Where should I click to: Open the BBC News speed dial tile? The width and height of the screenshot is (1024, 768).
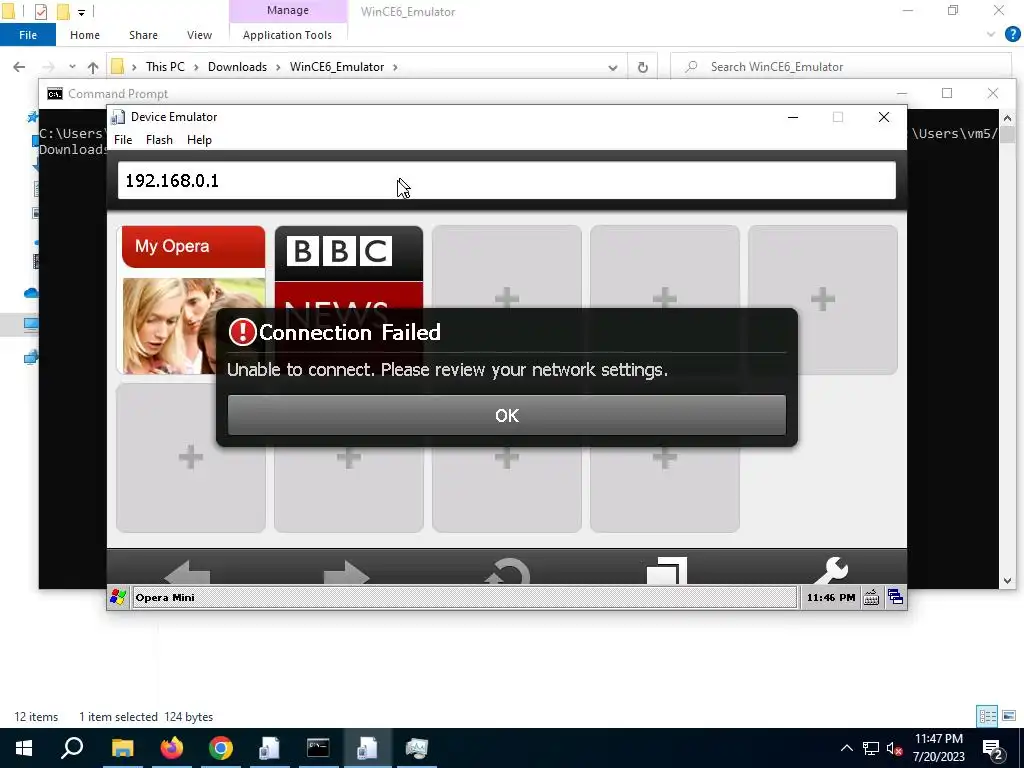(349, 267)
